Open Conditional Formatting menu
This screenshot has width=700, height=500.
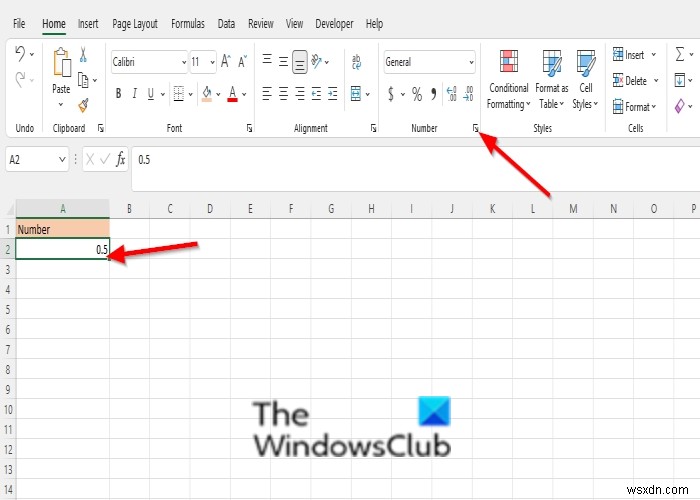click(508, 79)
